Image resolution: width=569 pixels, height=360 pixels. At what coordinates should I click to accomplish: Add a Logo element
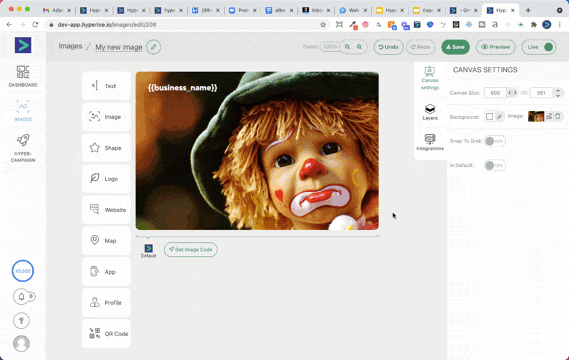click(x=106, y=179)
